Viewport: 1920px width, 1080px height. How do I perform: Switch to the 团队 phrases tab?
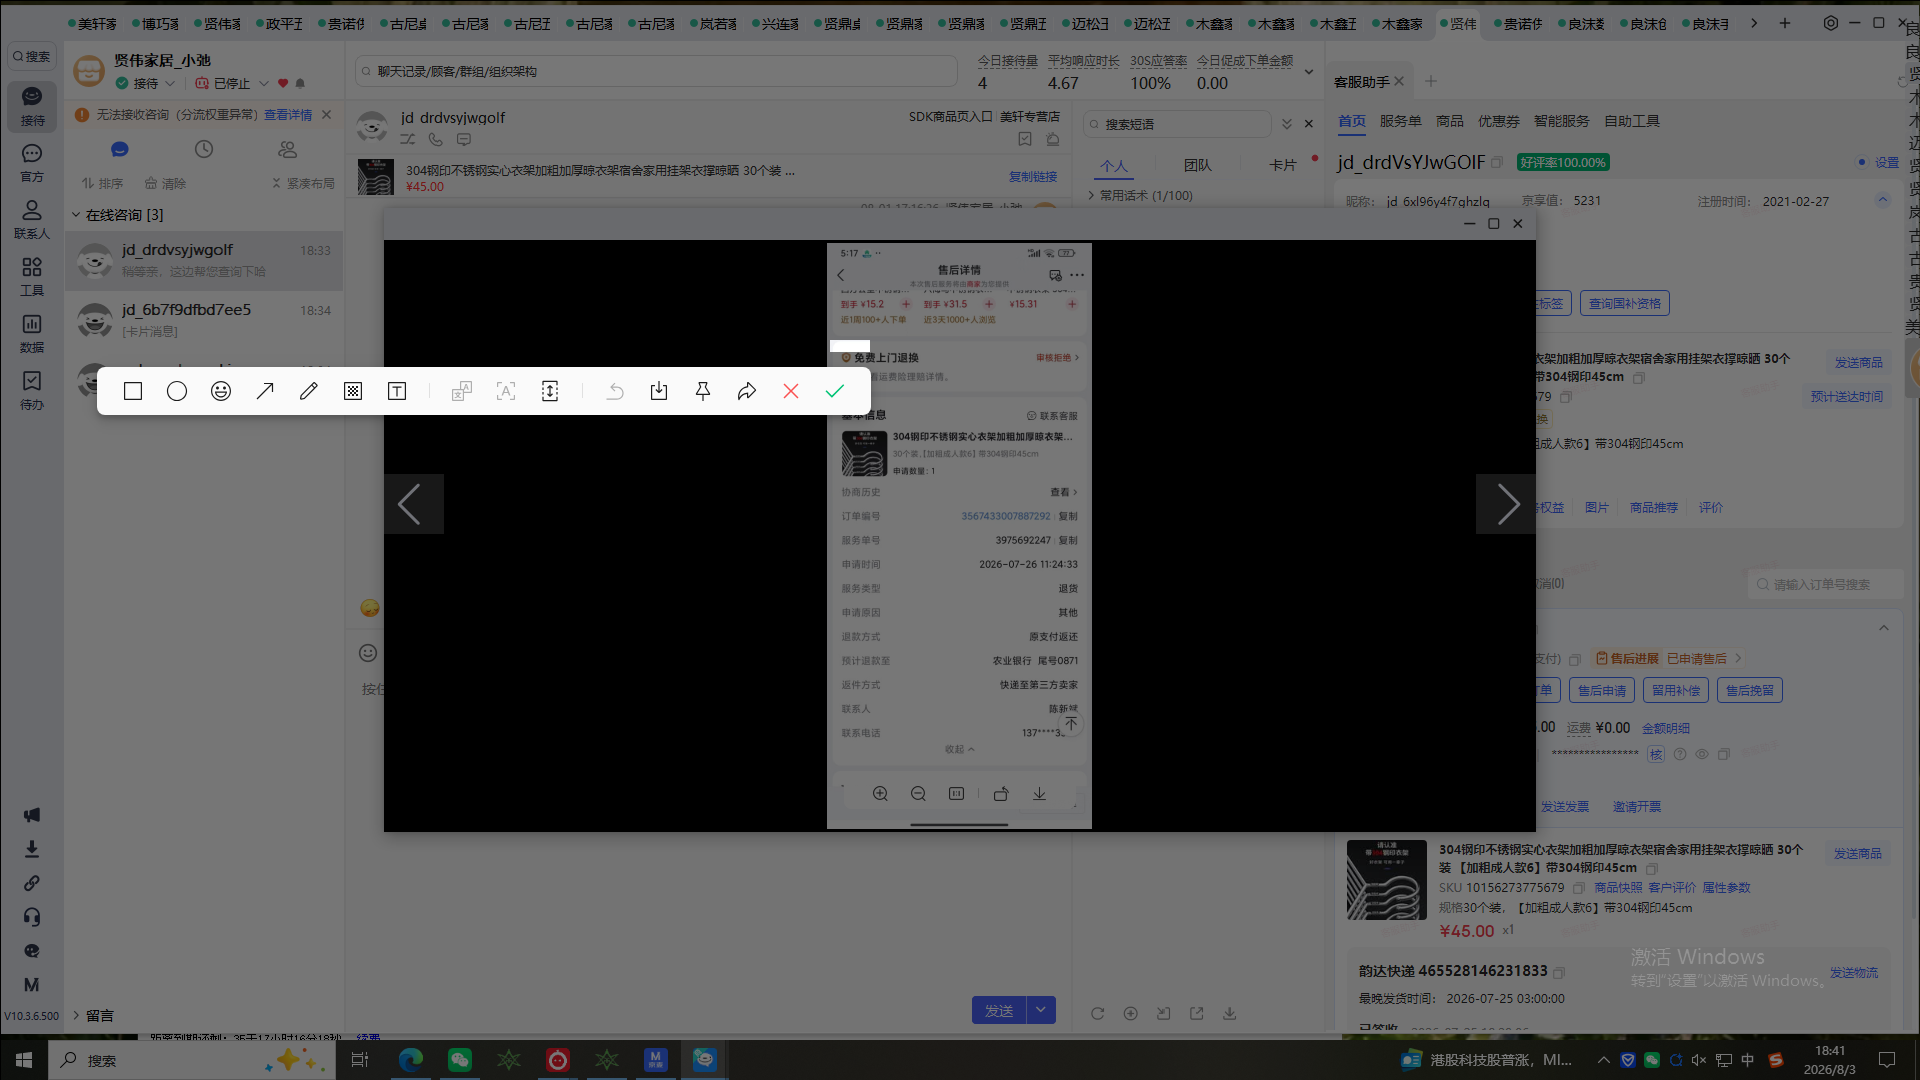point(1198,165)
